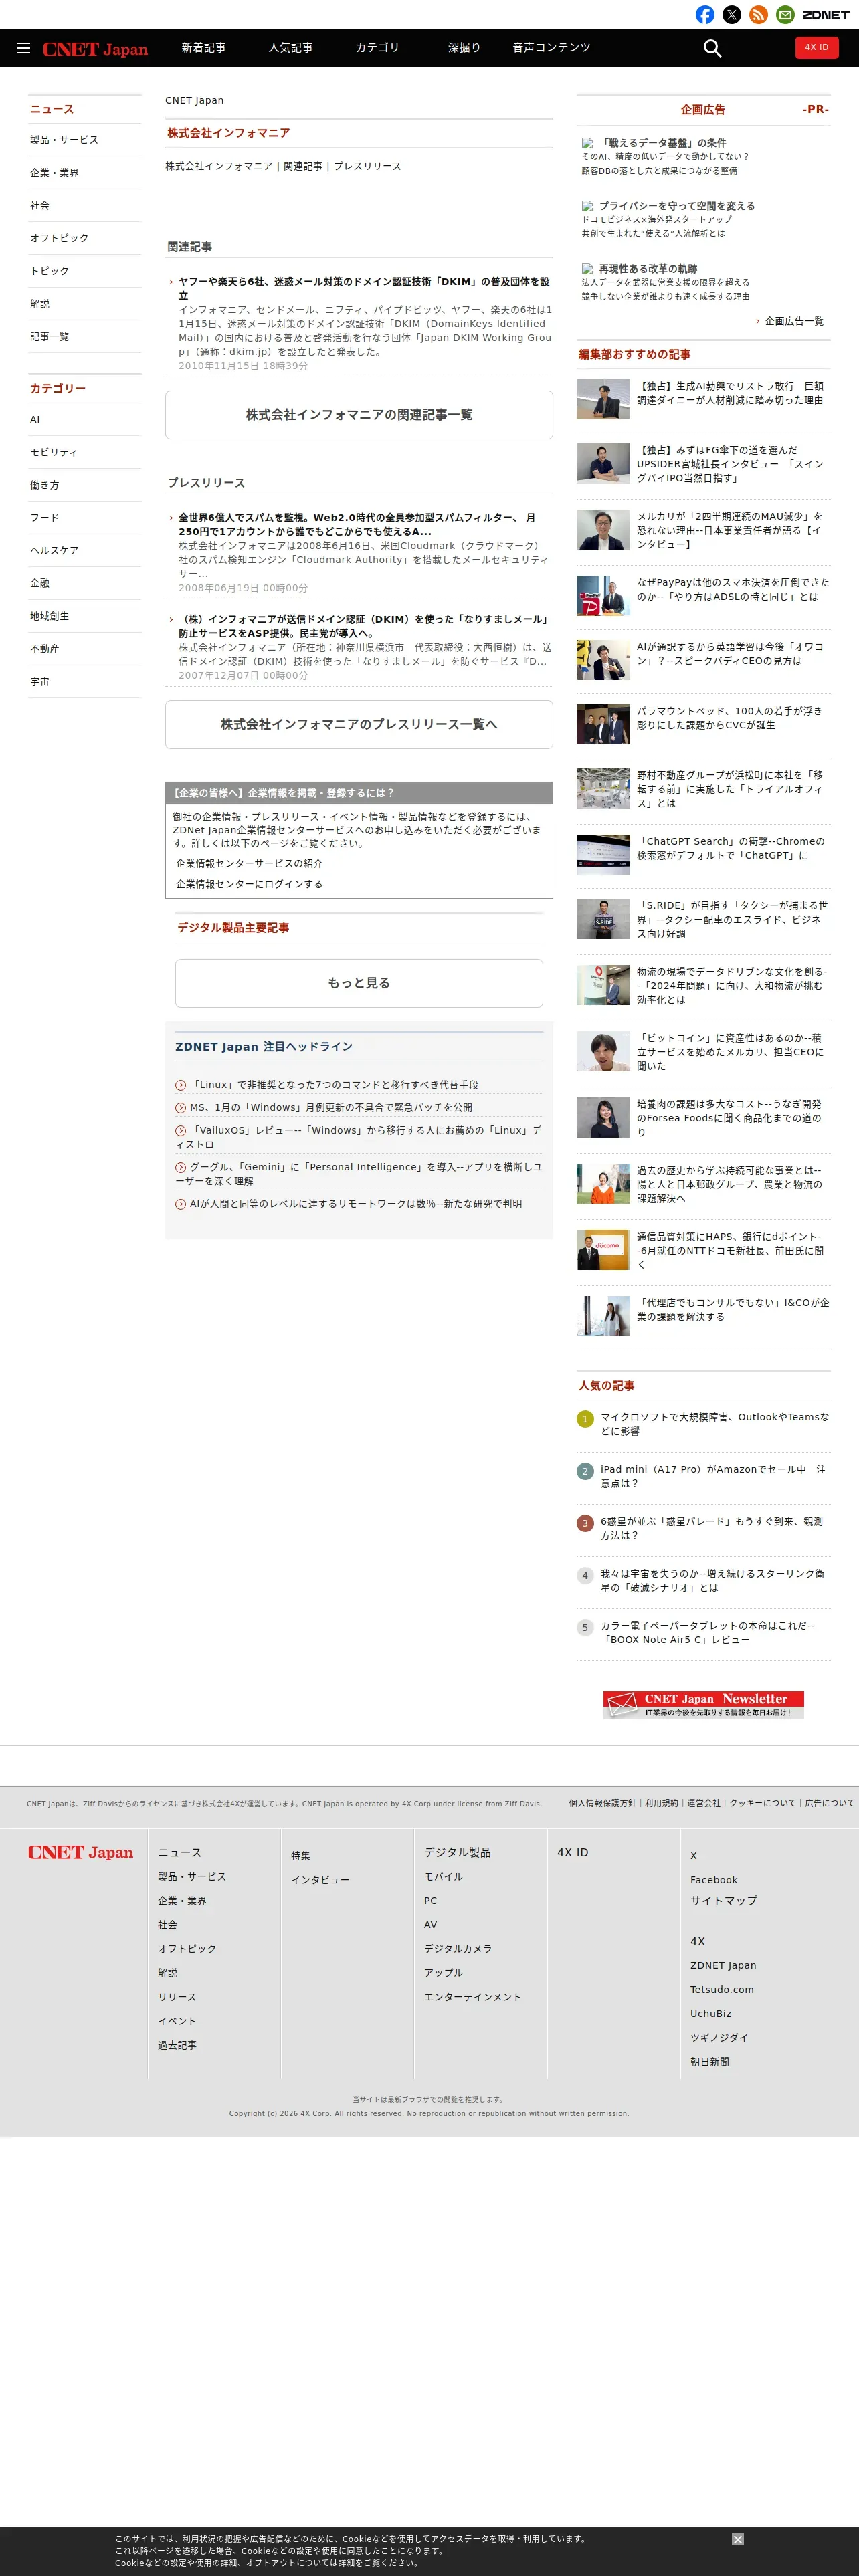Open the search magnifier icon
The image size is (859, 2576).
pyautogui.click(x=712, y=48)
